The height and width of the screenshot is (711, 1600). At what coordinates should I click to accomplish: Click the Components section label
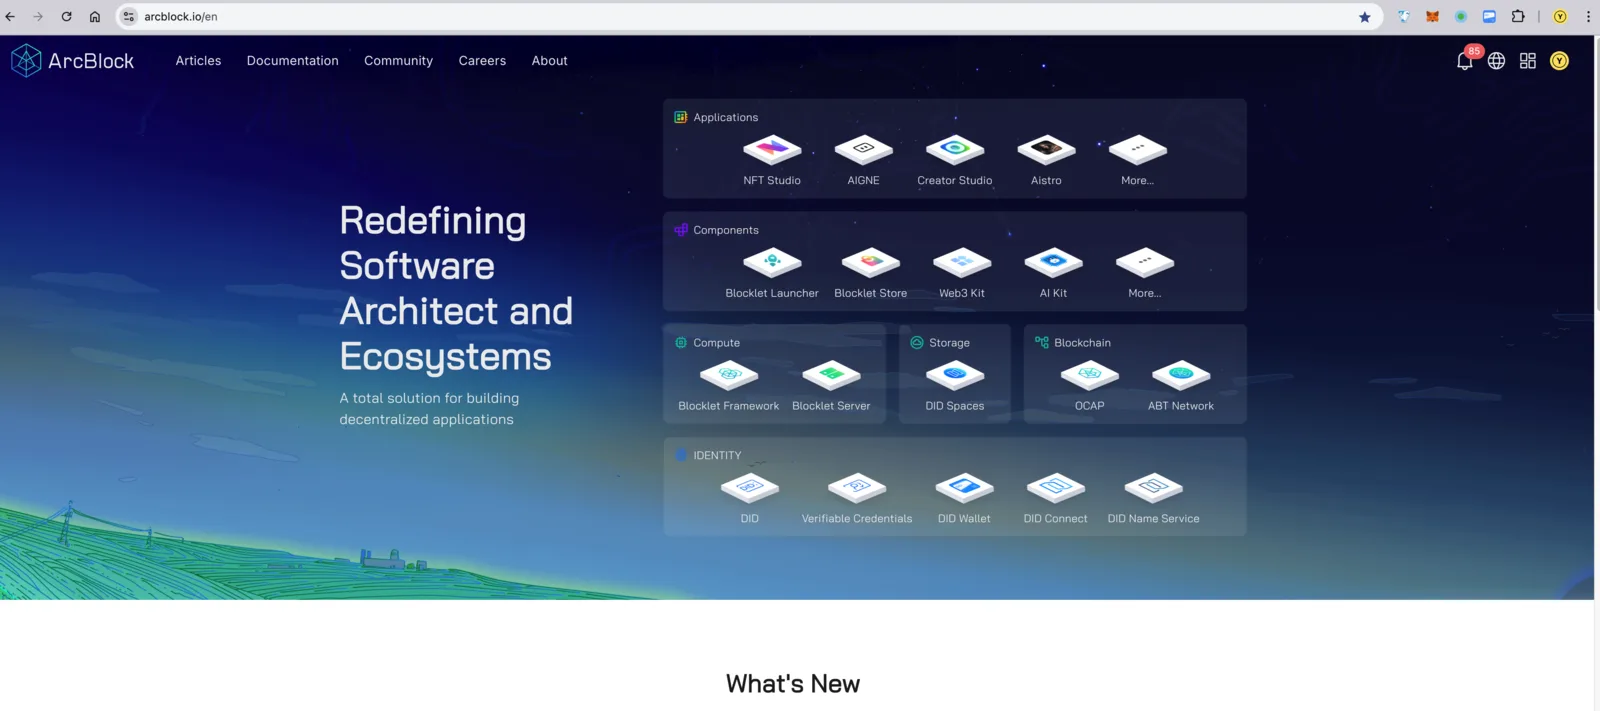point(726,230)
